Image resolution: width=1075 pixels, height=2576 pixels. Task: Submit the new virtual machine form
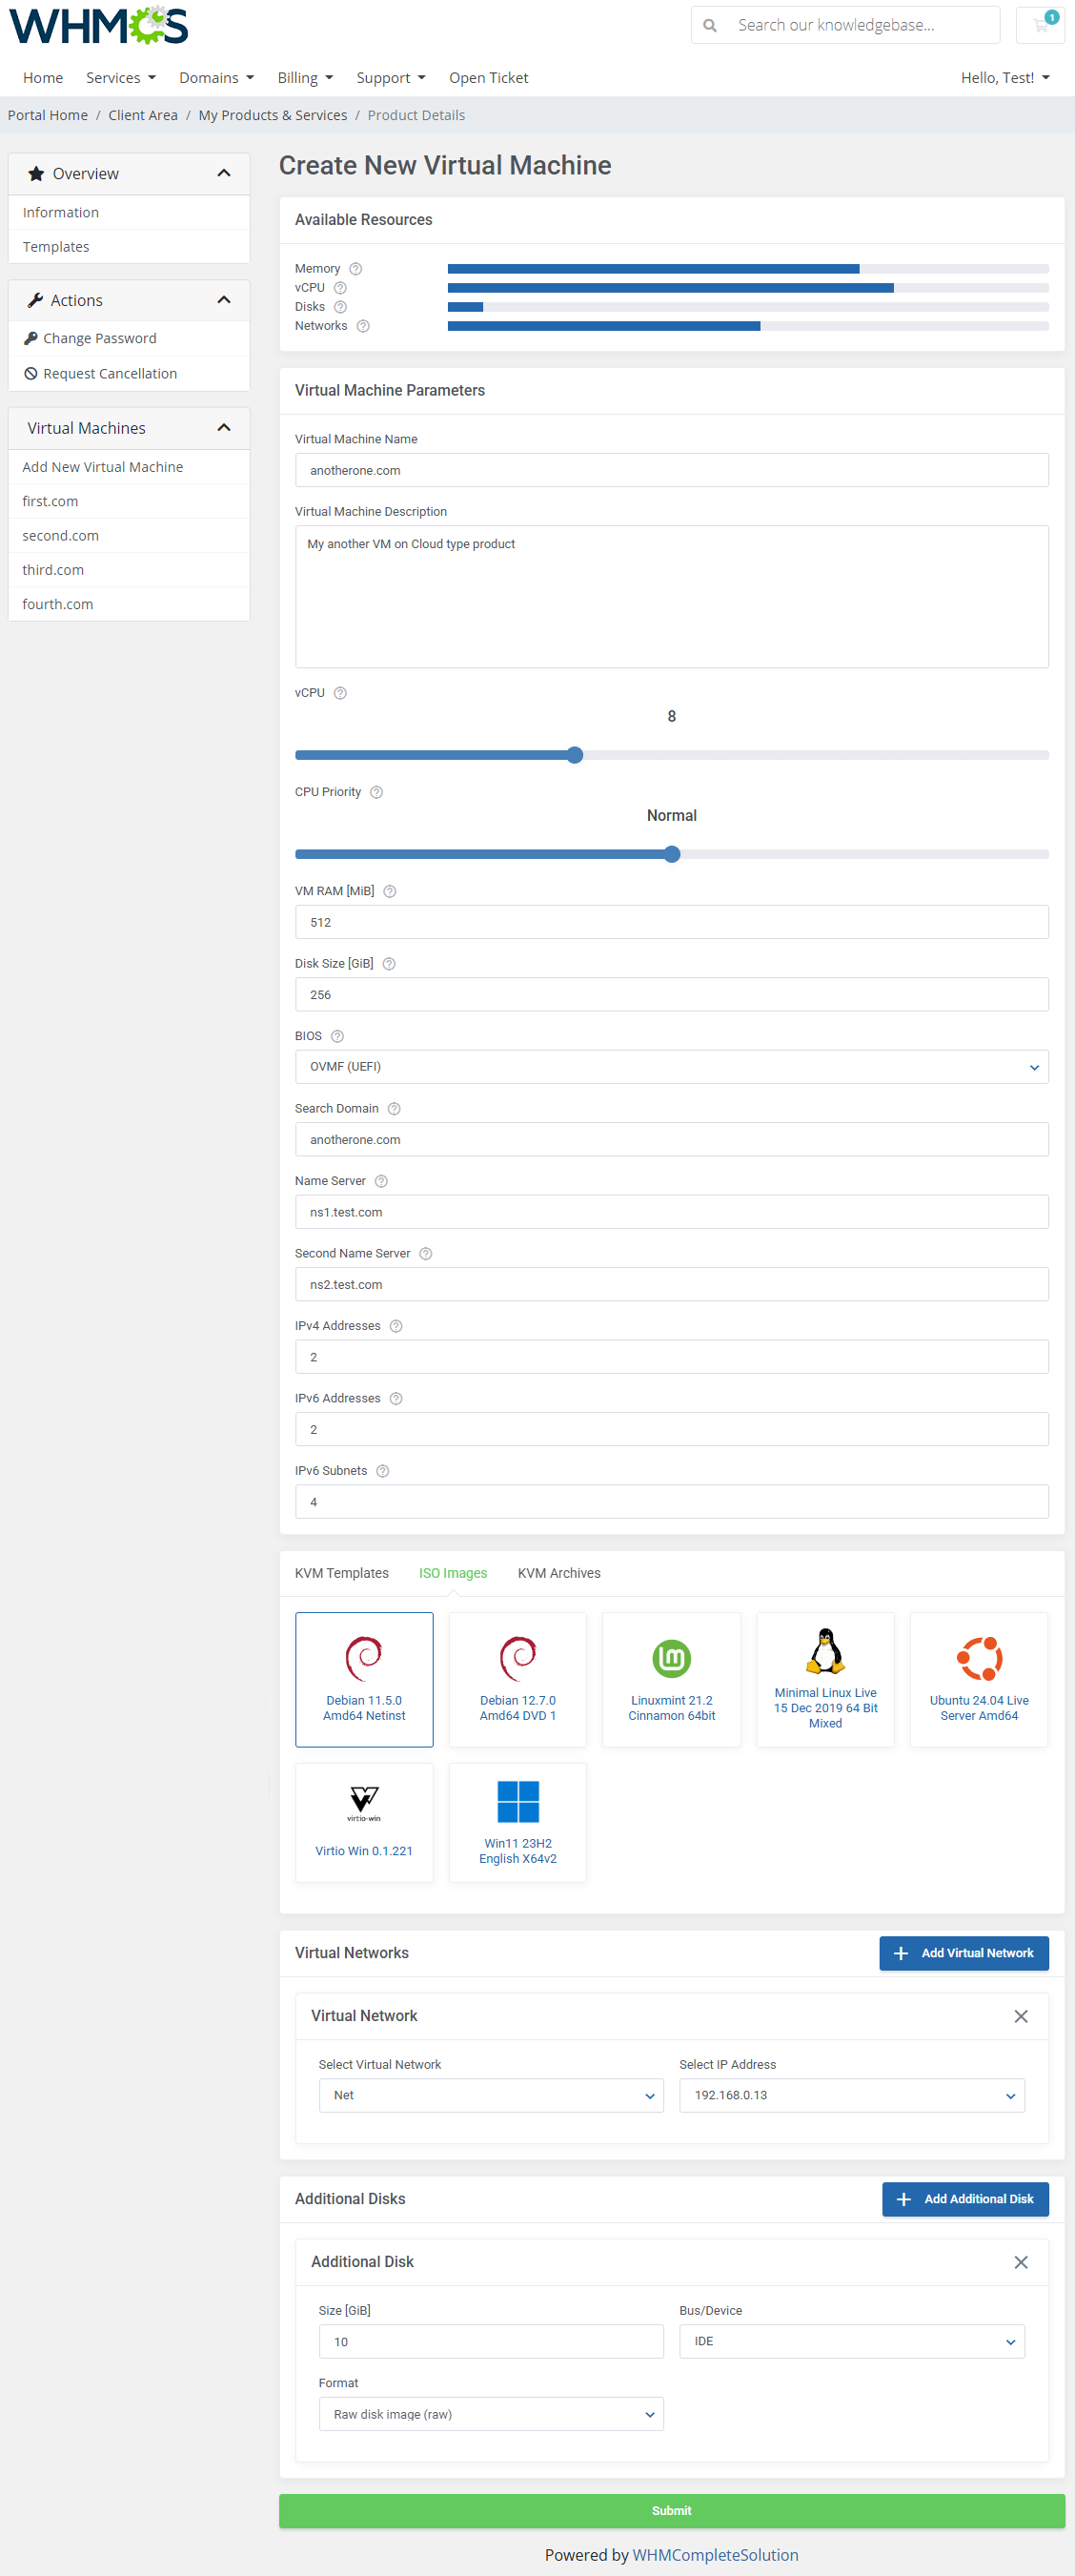(x=672, y=2511)
